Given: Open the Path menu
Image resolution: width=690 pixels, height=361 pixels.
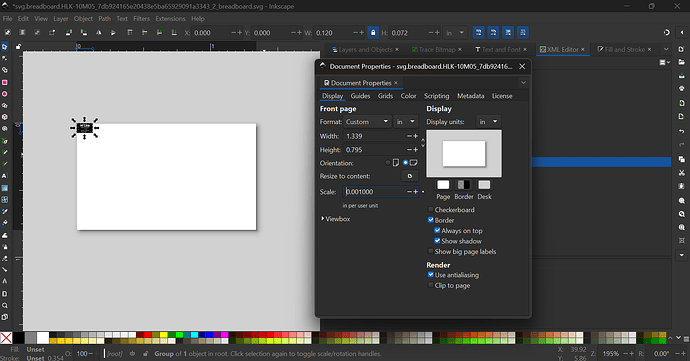Looking at the screenshot, I should (104, 18).
